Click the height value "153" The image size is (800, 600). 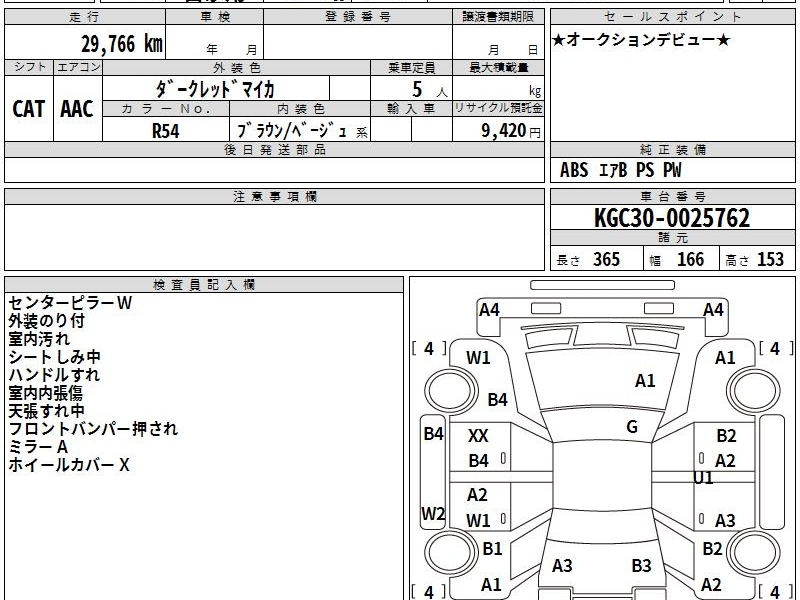(x=770, y=259)
